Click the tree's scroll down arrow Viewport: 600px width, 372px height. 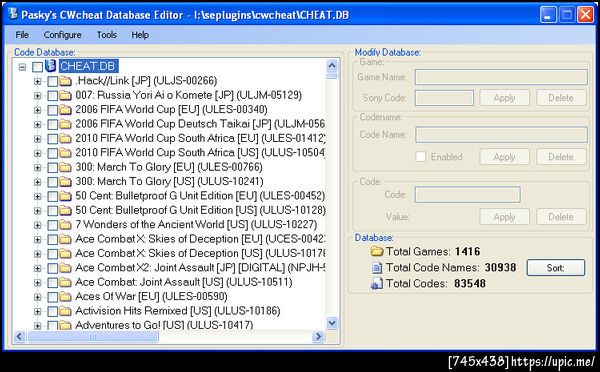click(x=332, y=323)
